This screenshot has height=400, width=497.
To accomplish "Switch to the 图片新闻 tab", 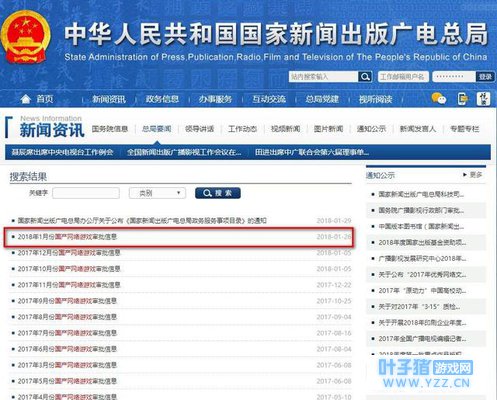I will (328, 129).
